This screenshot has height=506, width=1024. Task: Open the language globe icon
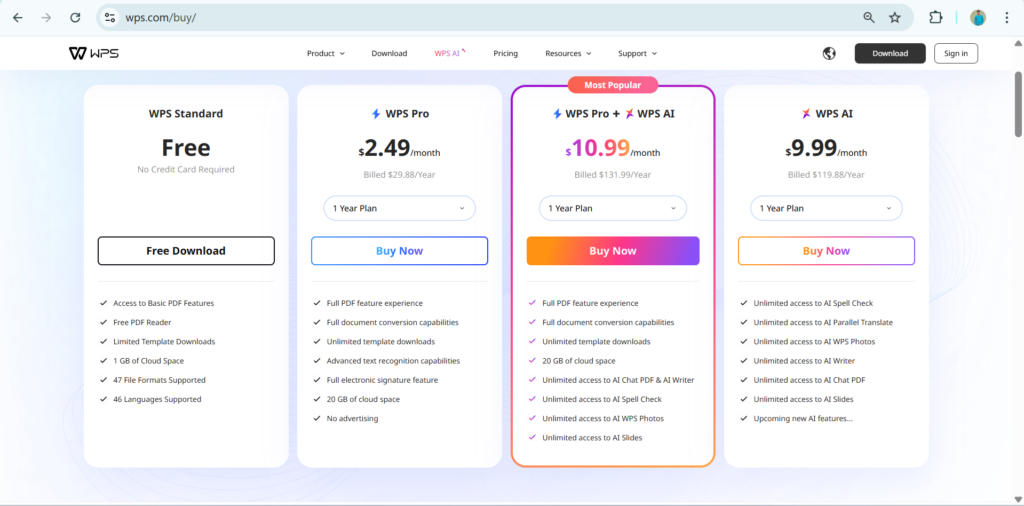tap(829, 54)
